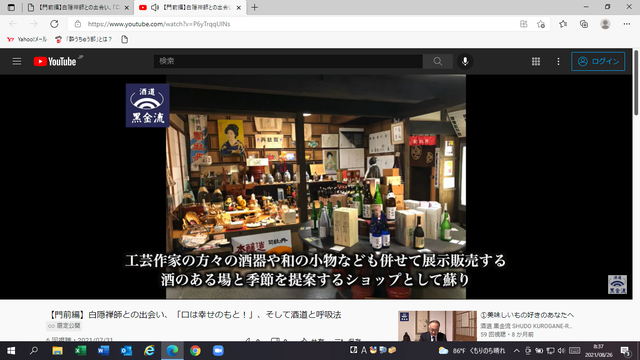Viewport: 640px width, 360px height.
Task: View site information lock icon
Action: click(78, 24)
